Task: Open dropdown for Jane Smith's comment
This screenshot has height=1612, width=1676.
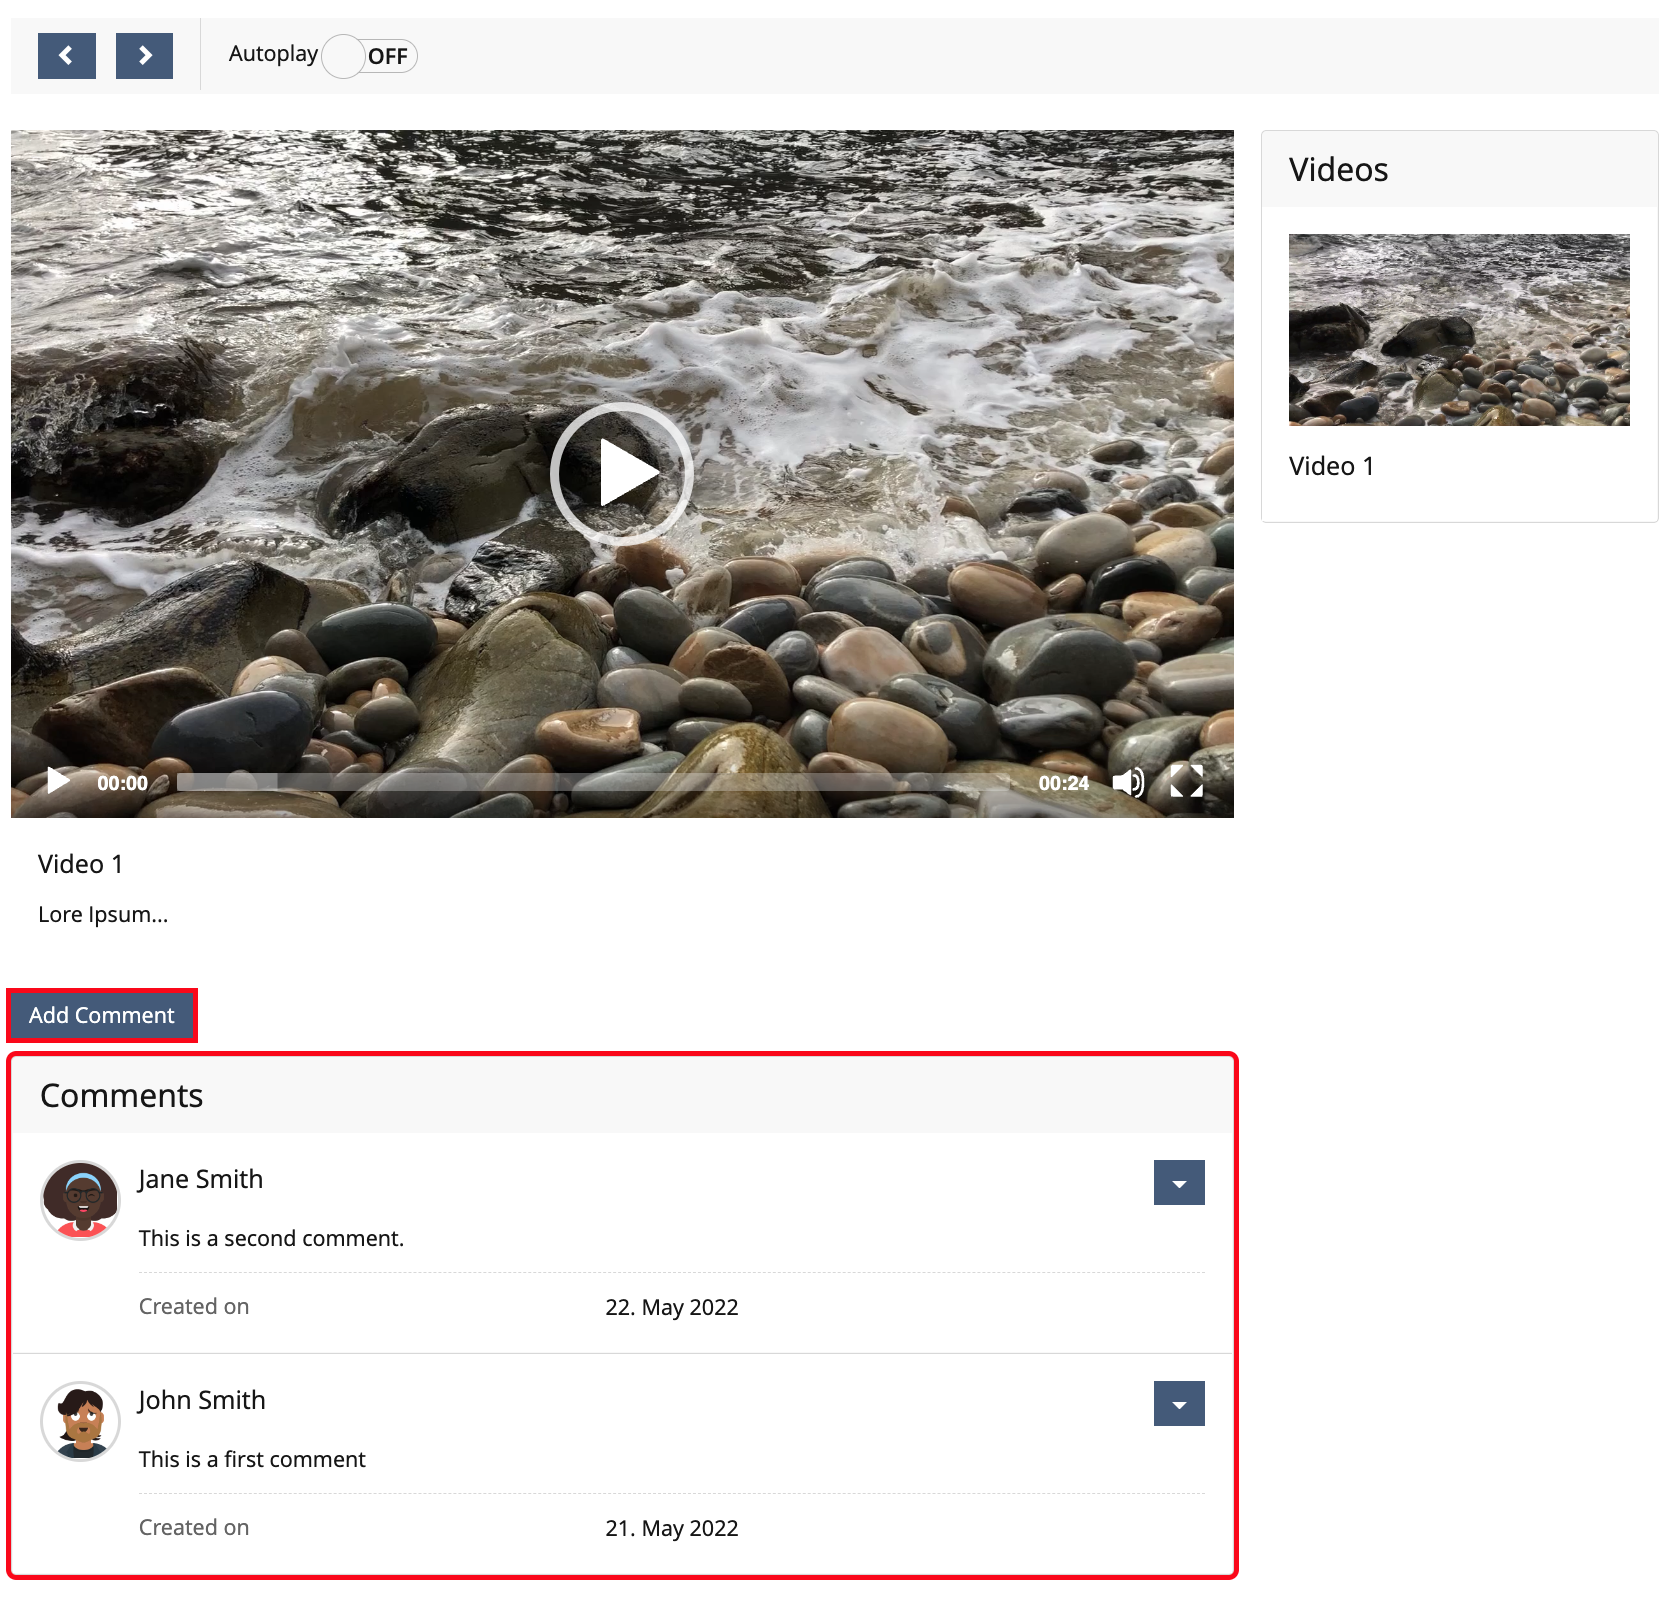Action: 1178,1183
